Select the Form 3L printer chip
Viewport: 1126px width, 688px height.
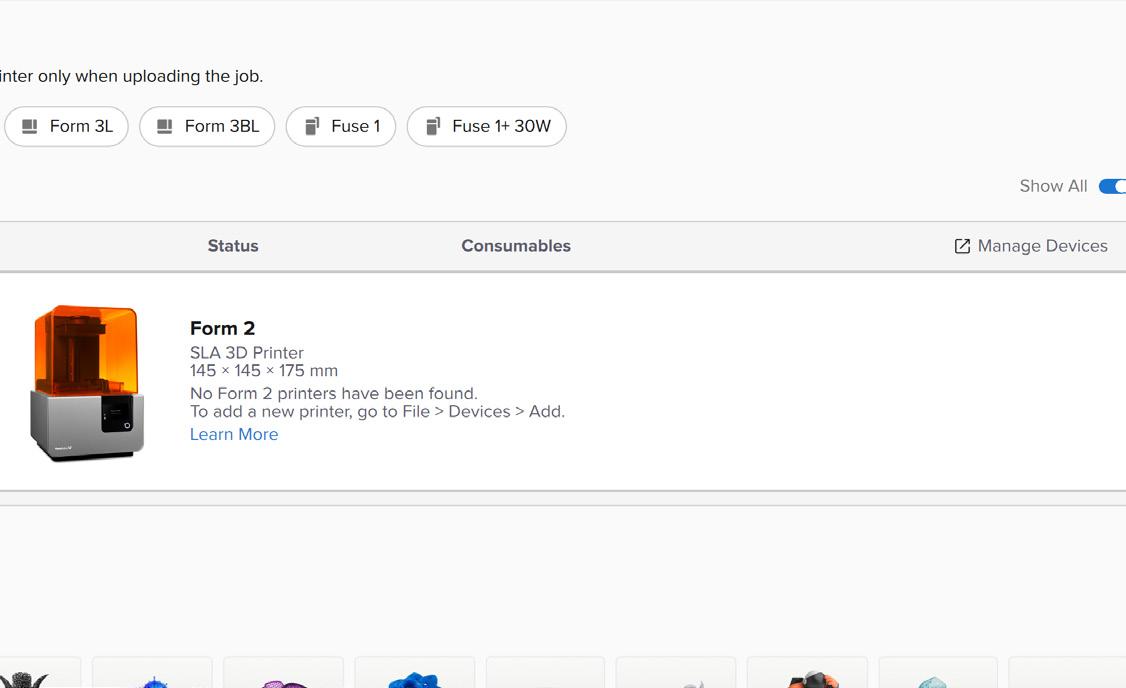pos(66,126)
